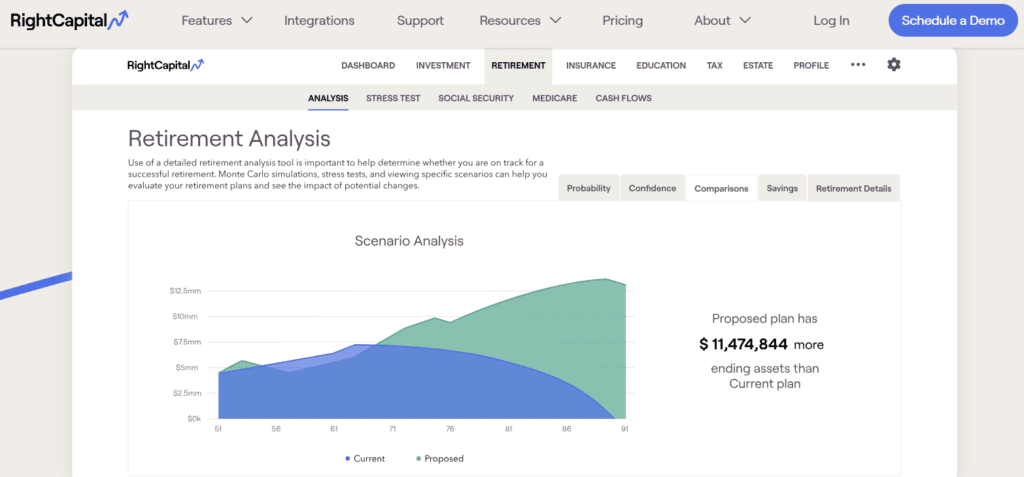Click age 51 on the chart axis
The width and height of the screenshot is (1024, 477).
[219, 429]
